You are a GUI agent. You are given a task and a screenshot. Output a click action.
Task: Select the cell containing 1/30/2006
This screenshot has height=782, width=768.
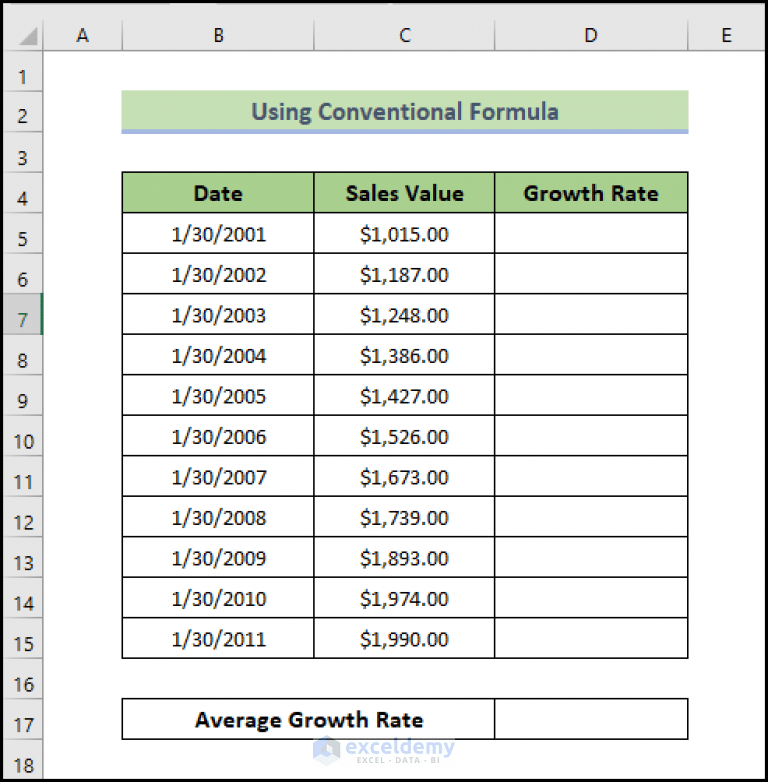[x=218, y=435]
